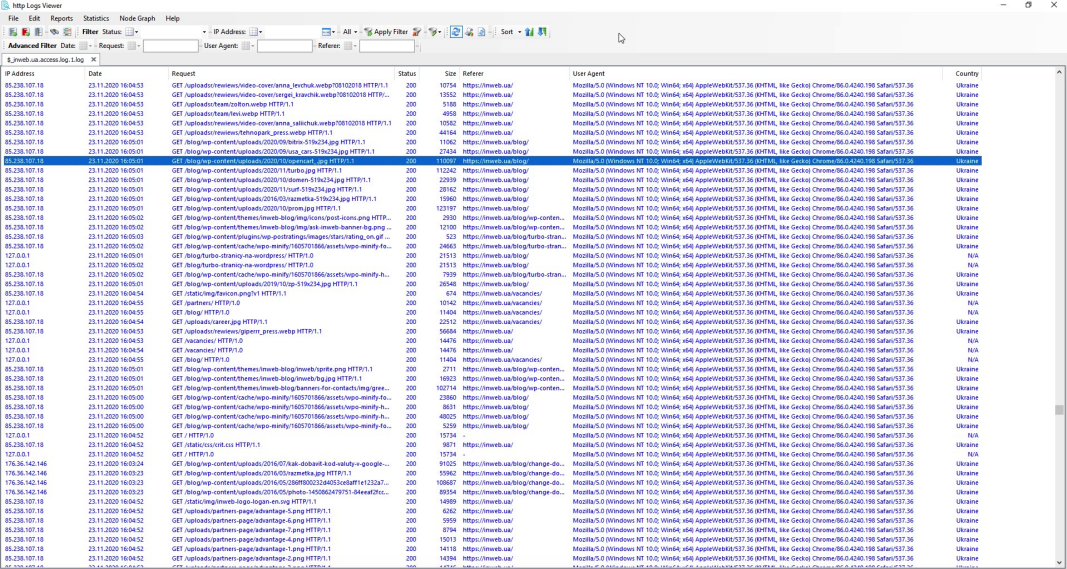
Task: Click the clear filter funnel icon
Action: pyautogui.click(x=416, y=32)
